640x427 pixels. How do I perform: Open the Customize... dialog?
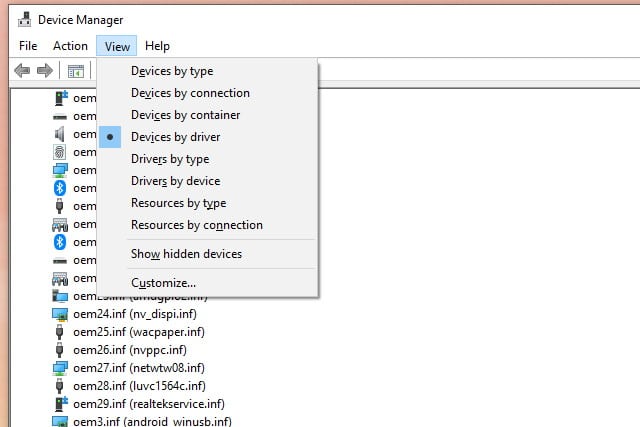[x=163, y=283]
